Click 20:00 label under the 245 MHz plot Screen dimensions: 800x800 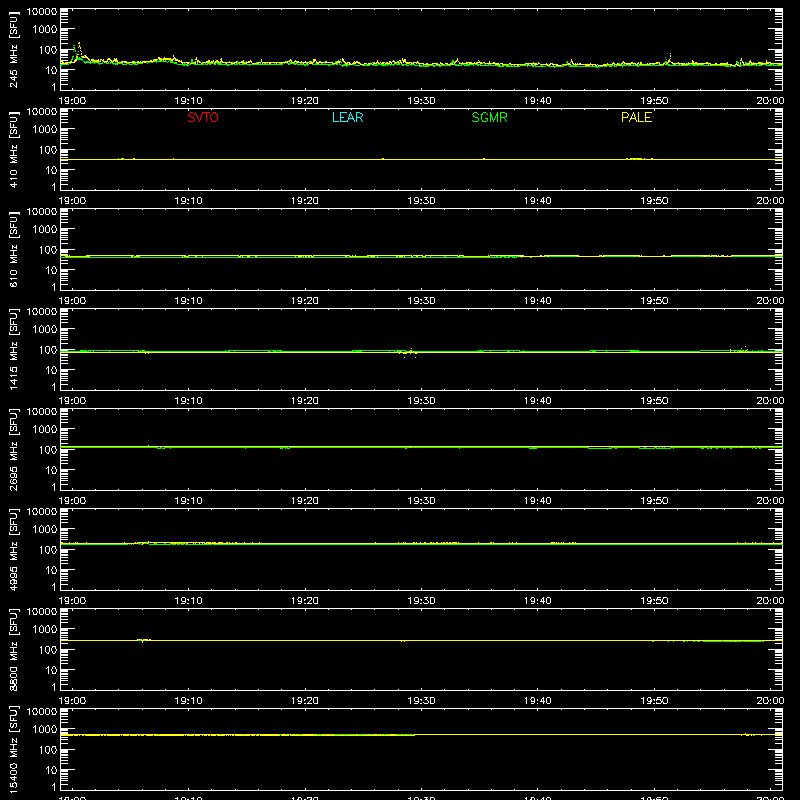[x=770, y=101]
